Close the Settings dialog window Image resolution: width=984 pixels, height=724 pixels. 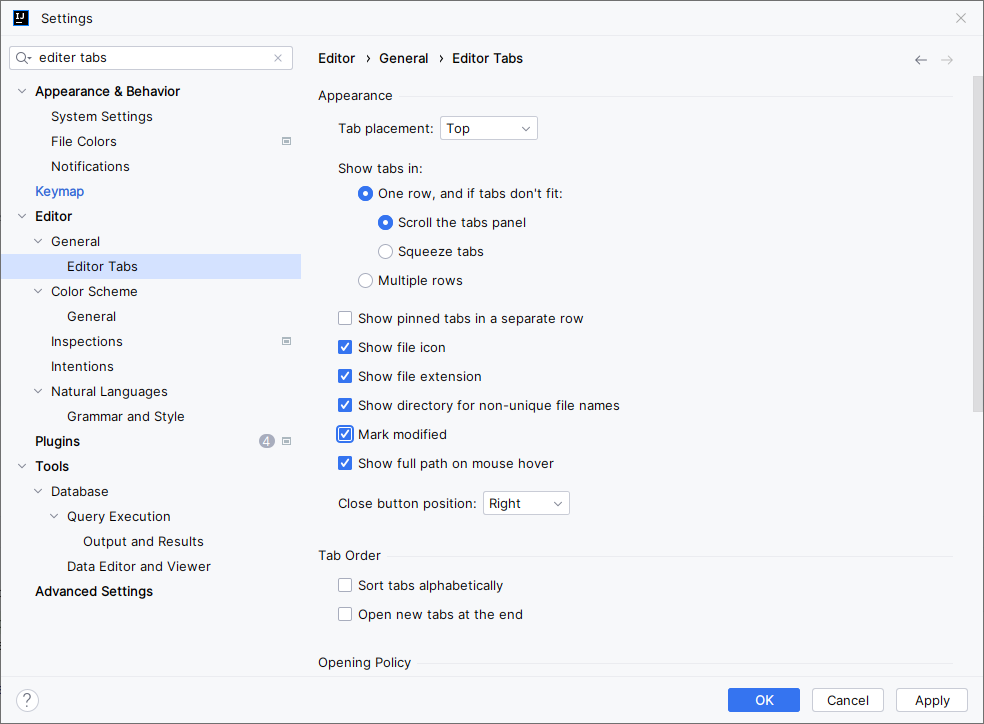[961, 18]
